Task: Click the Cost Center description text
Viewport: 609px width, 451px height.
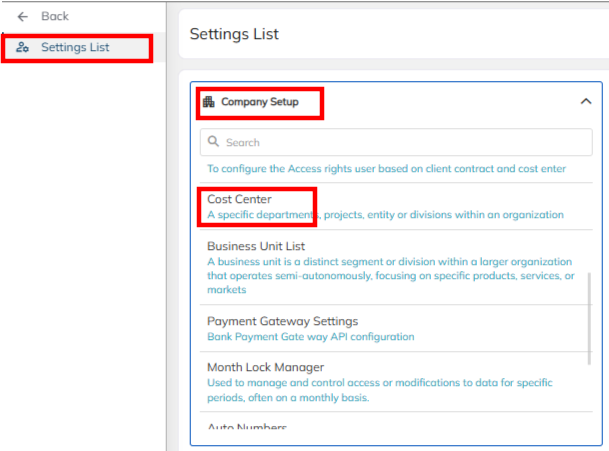Action: (385, 214)
